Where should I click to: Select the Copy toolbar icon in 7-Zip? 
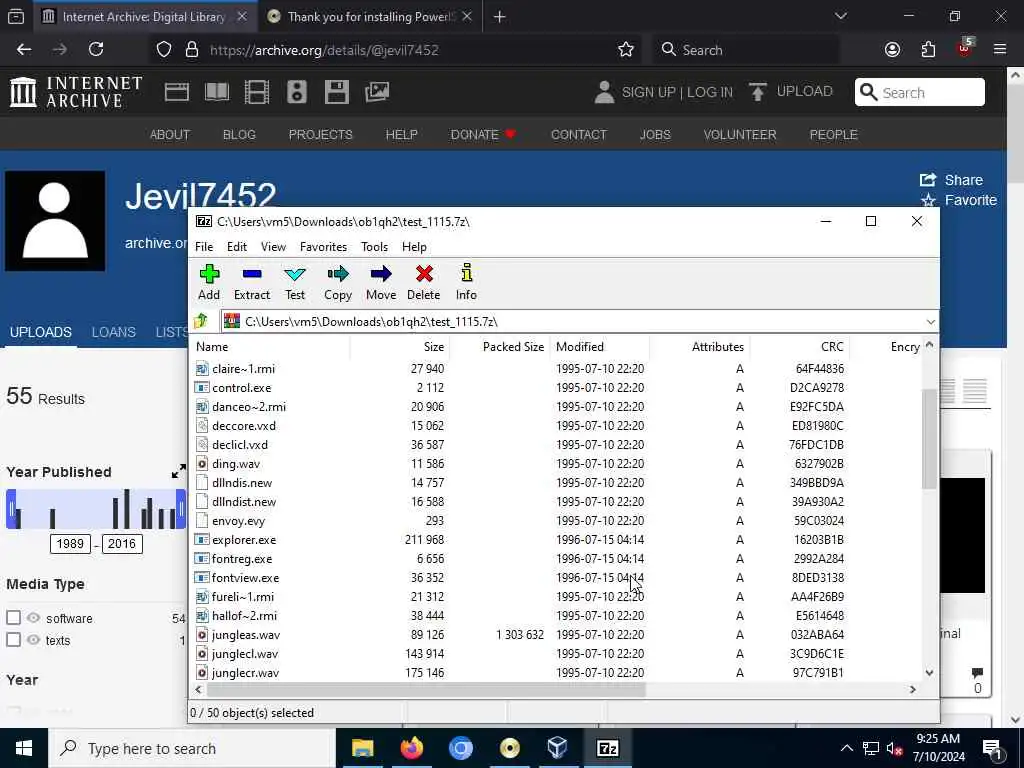338,282
